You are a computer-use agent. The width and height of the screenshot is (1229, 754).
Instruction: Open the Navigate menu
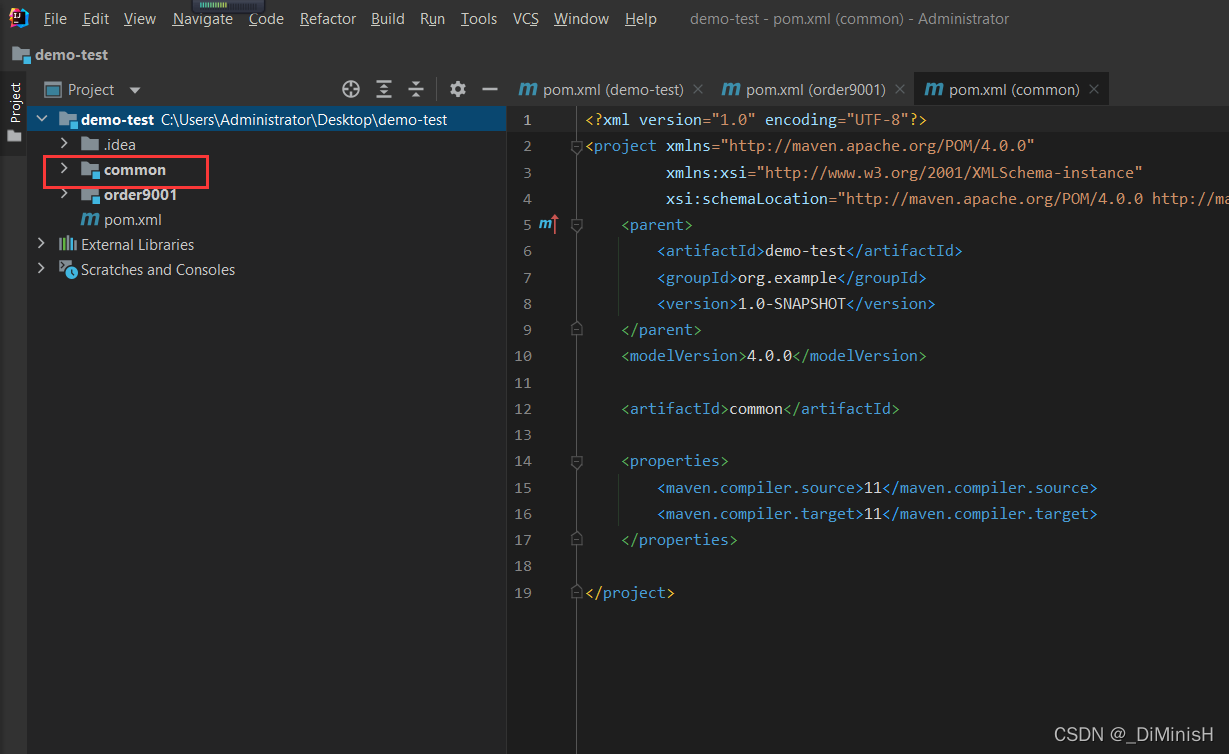[x=203, y=19]
